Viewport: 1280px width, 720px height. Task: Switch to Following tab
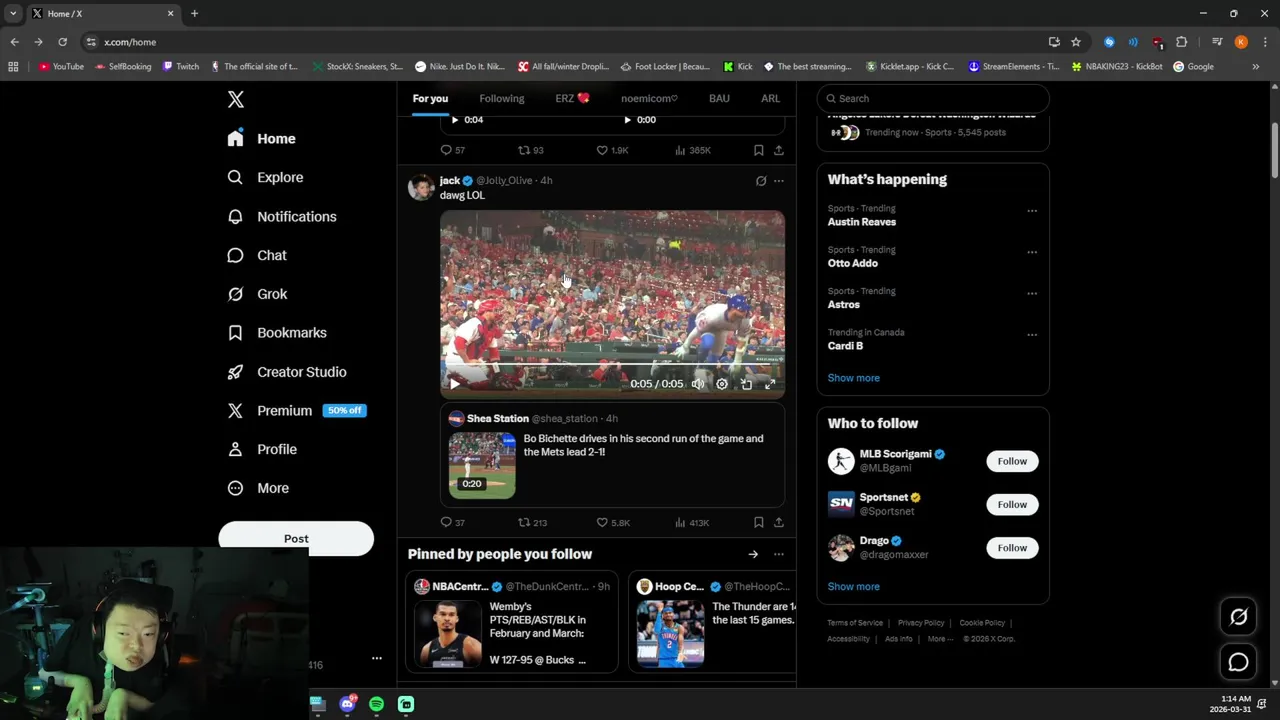tap(501, 98)
